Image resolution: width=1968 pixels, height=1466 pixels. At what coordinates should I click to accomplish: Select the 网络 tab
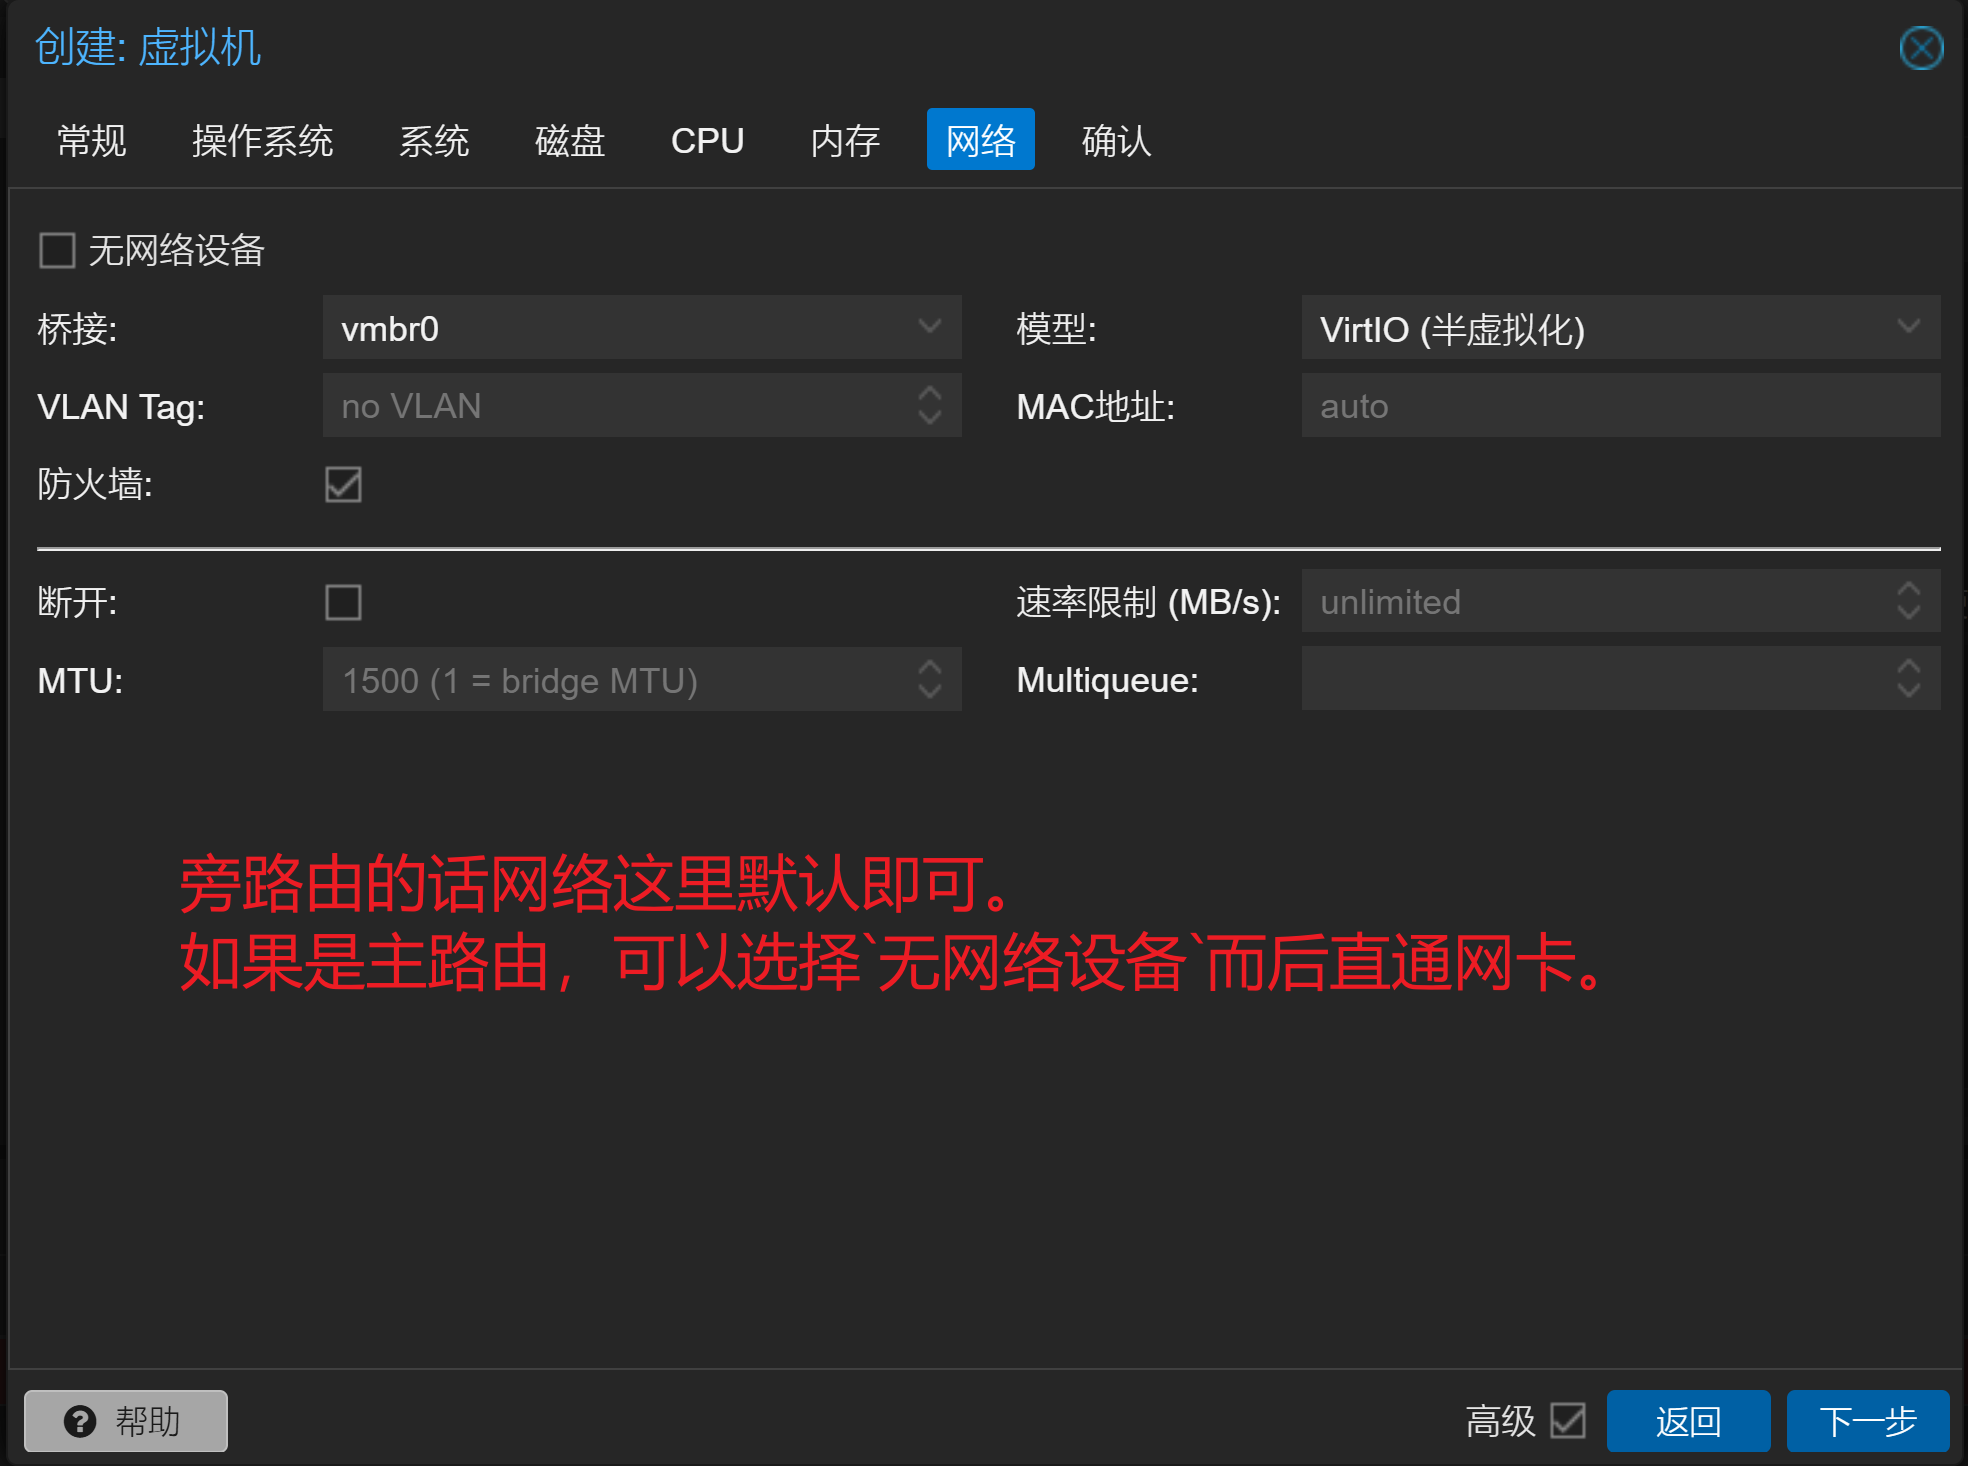981,140
